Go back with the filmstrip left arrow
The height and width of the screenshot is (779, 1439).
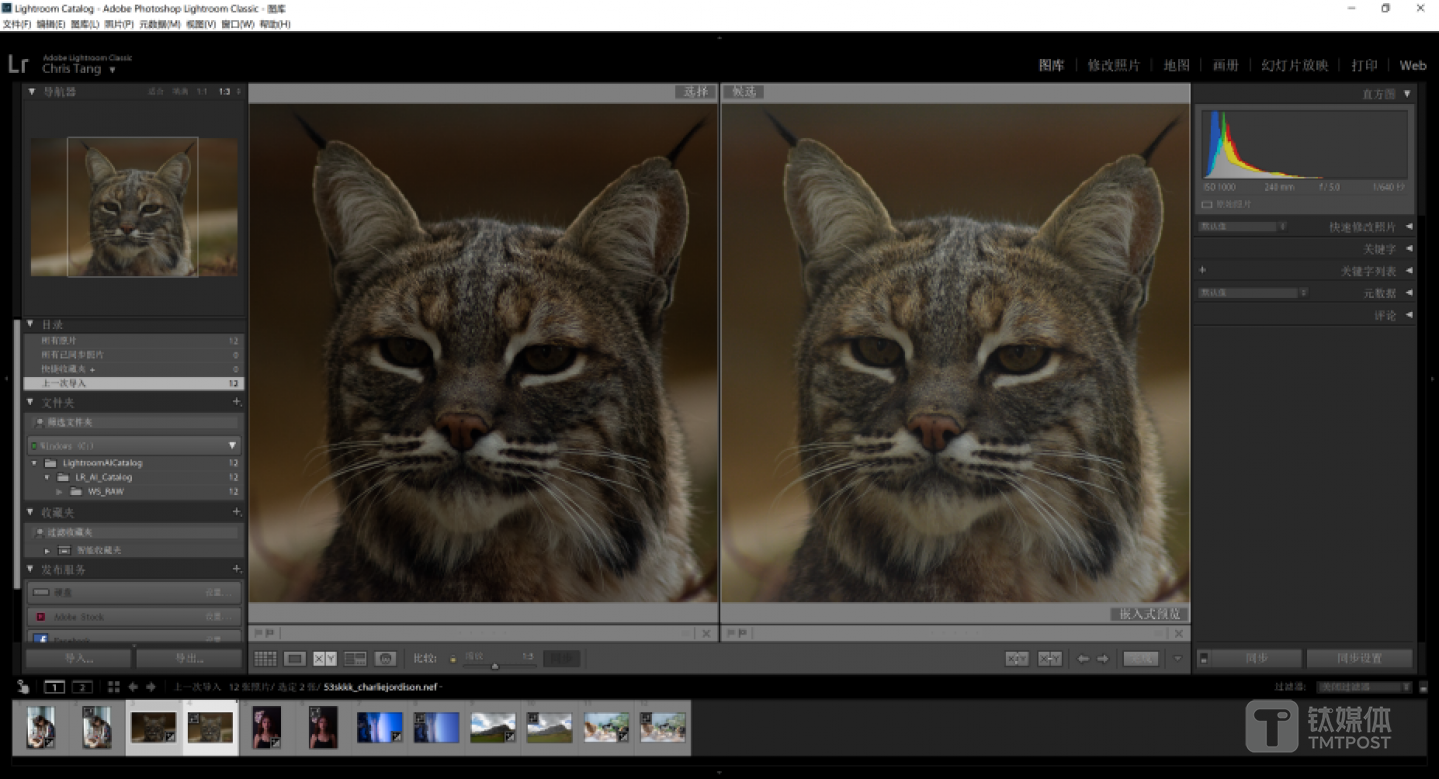point(133,687)
